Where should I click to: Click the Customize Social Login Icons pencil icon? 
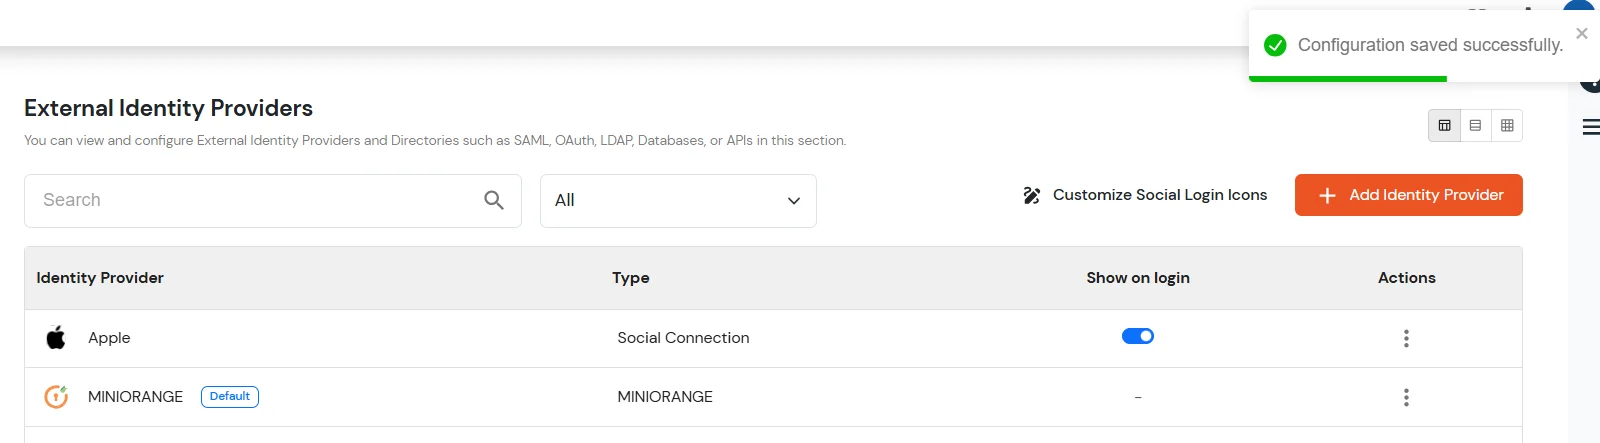pos(1031,195)
